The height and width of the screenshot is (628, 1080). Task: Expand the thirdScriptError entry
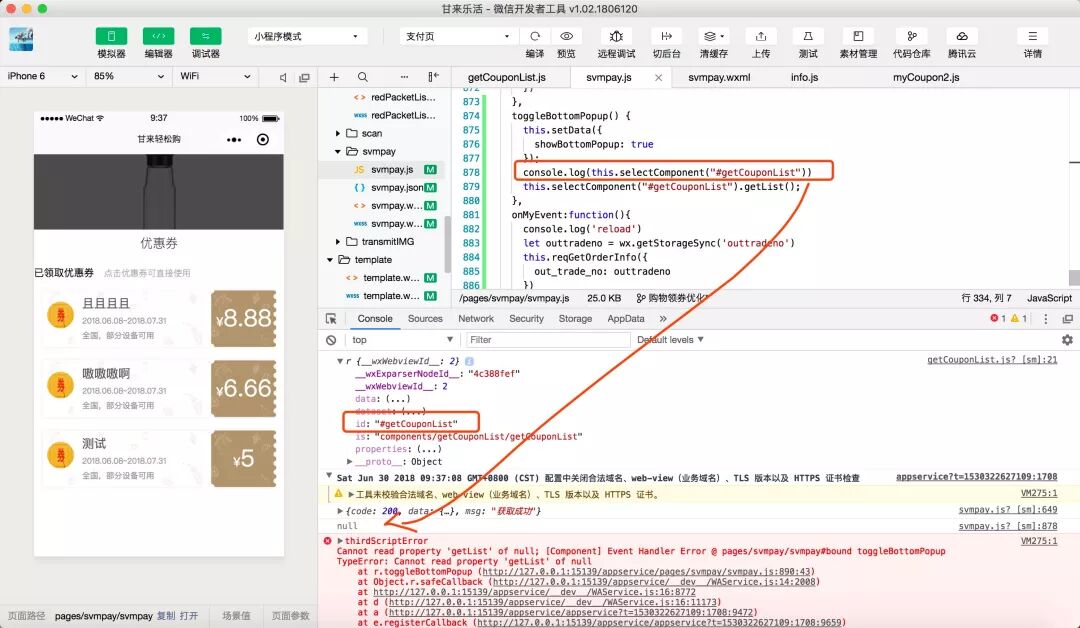click(x=340, y=541)
